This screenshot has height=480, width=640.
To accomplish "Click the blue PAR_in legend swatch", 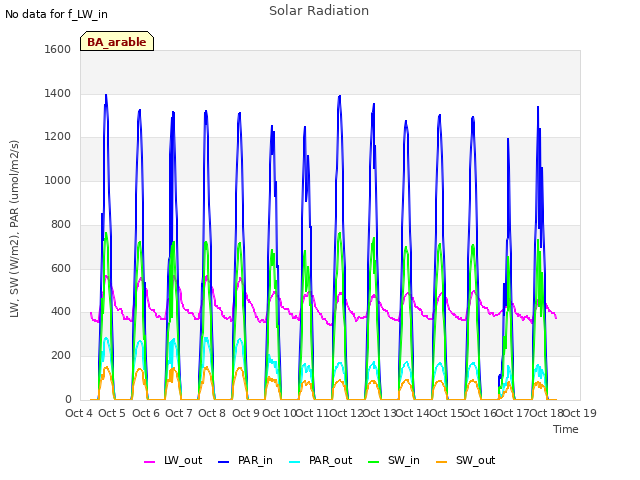I will point(224,462).
